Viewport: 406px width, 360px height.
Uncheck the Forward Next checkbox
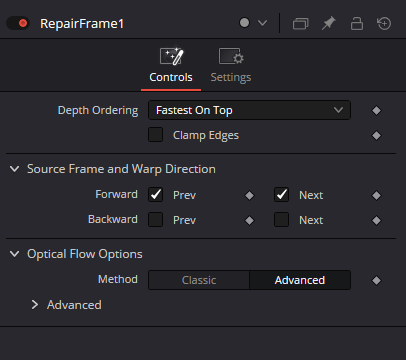point(281,195)
